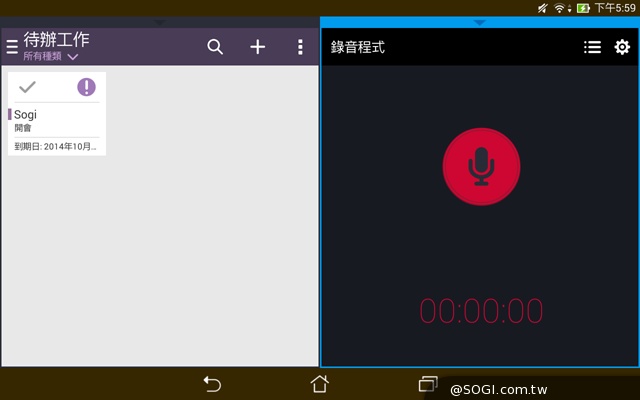
Task: Go to home screen via Home button
Action: 320,384
